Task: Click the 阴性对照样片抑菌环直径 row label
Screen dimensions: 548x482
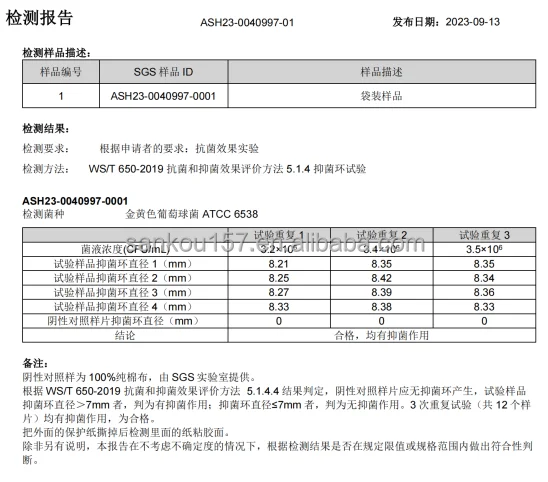Action: click(123, 321)
